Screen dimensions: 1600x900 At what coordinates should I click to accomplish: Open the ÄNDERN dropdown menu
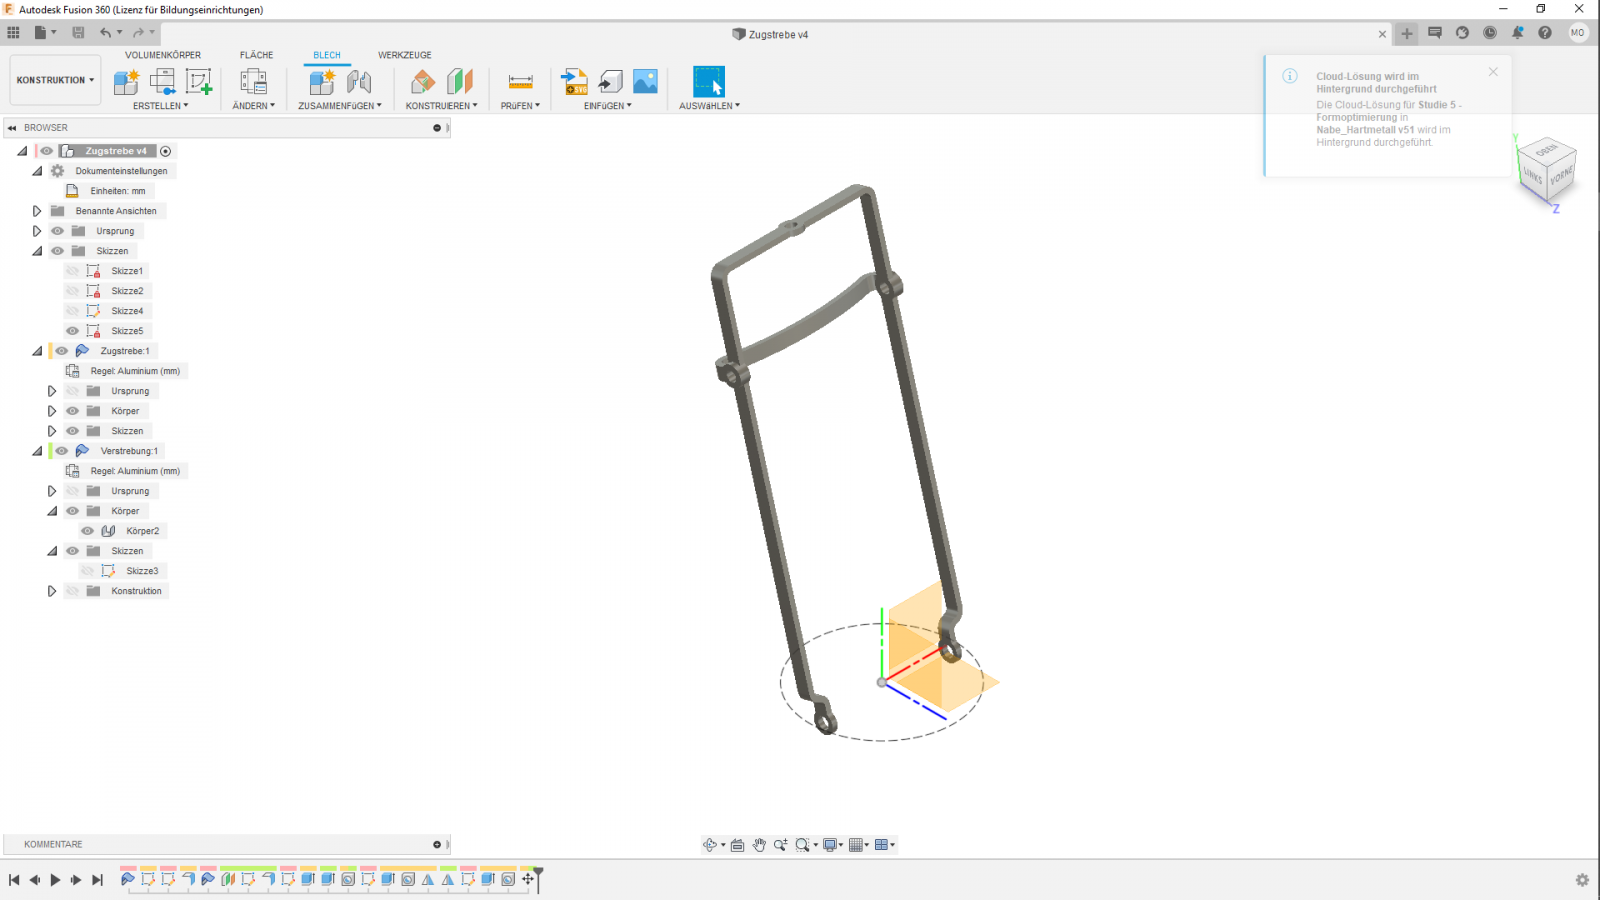254,106
